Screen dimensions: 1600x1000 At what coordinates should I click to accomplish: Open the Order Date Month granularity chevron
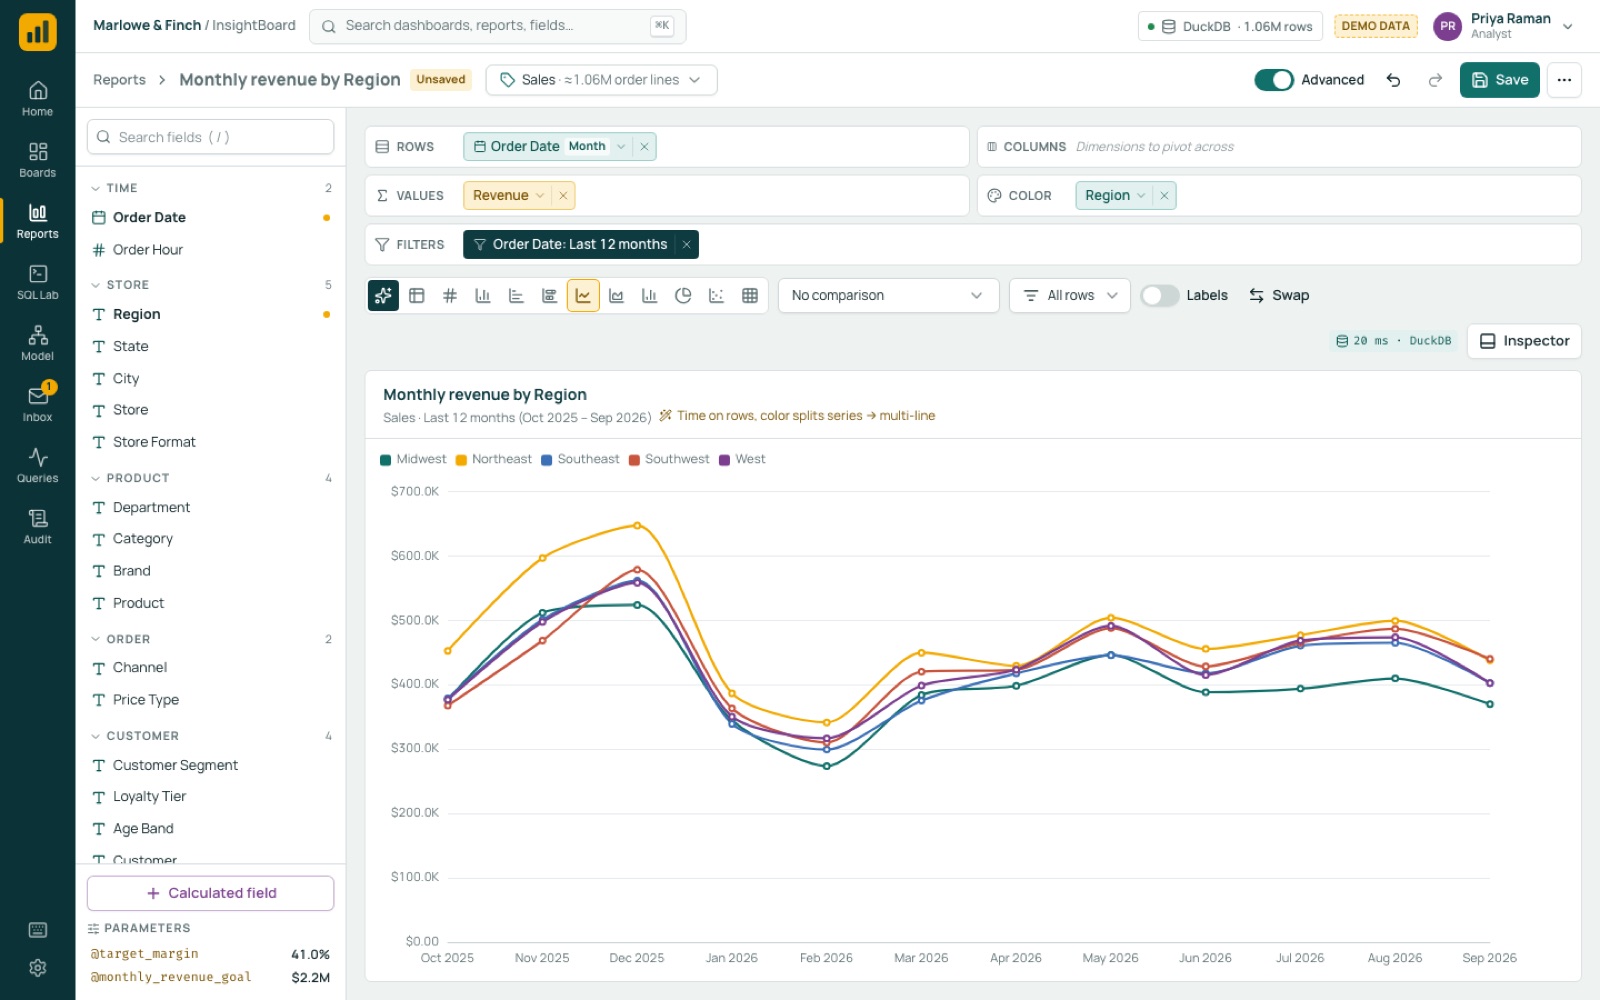point(621,147)
